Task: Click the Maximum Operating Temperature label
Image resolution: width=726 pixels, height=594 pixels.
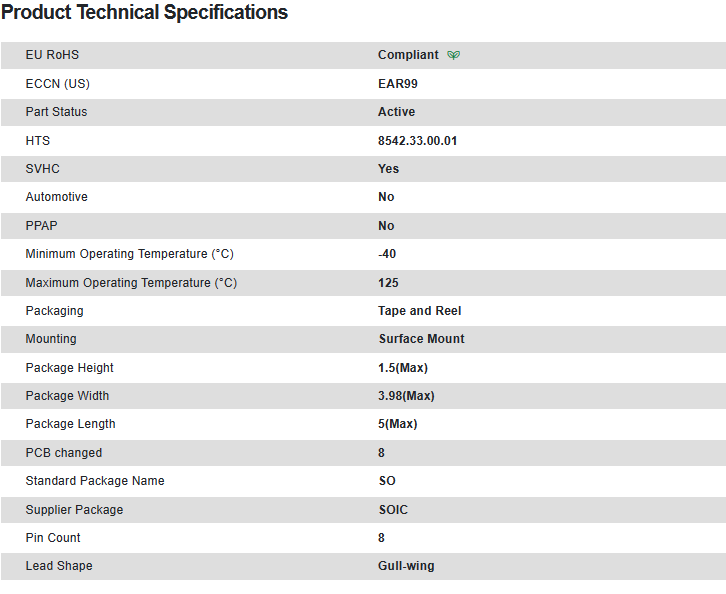Action: [x=131, y=283]
